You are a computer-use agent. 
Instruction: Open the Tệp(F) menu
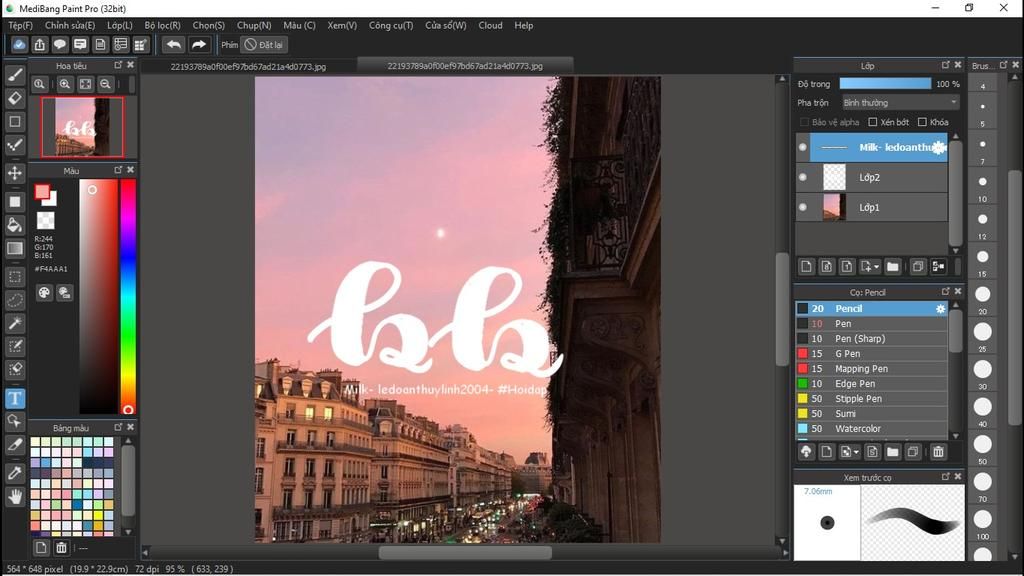tap(20, 25)
